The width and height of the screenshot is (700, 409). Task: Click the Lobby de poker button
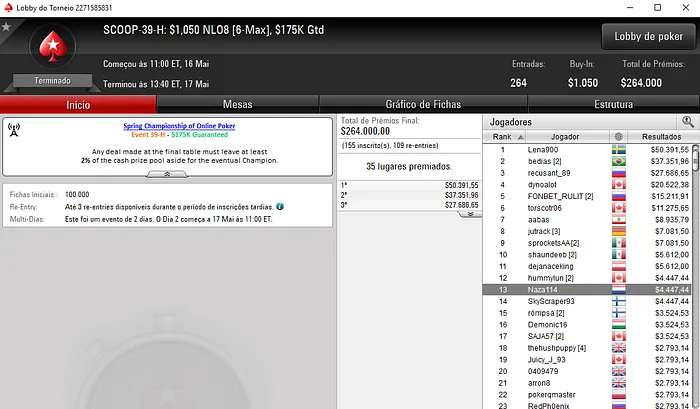[x=648, y=37]
